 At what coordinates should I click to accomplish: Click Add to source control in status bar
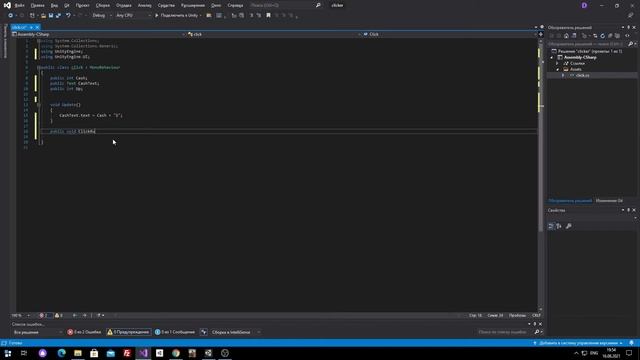[x=578, y=343]
